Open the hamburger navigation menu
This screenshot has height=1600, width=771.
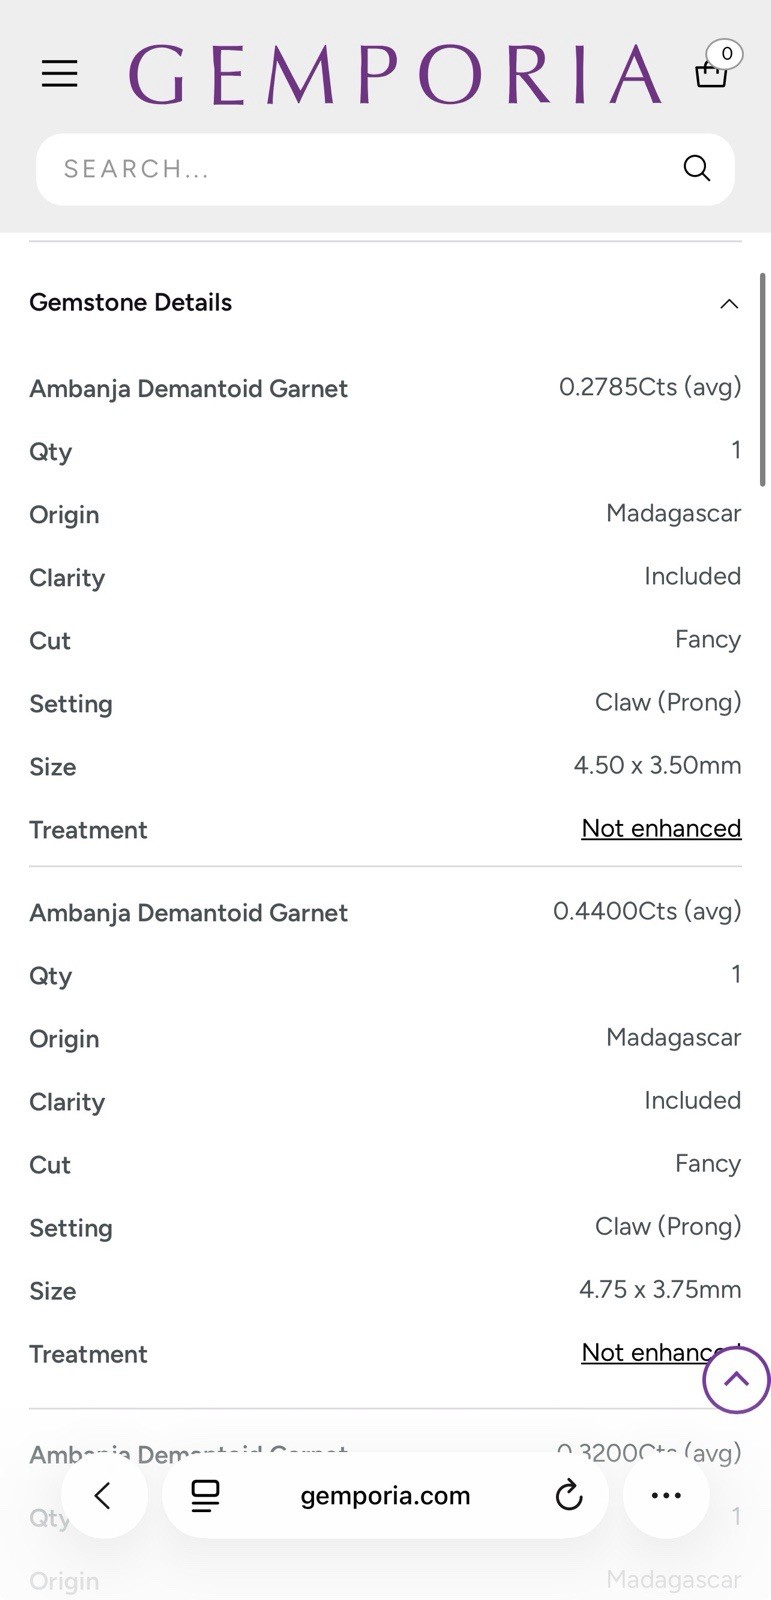click(x=59, y=73)
